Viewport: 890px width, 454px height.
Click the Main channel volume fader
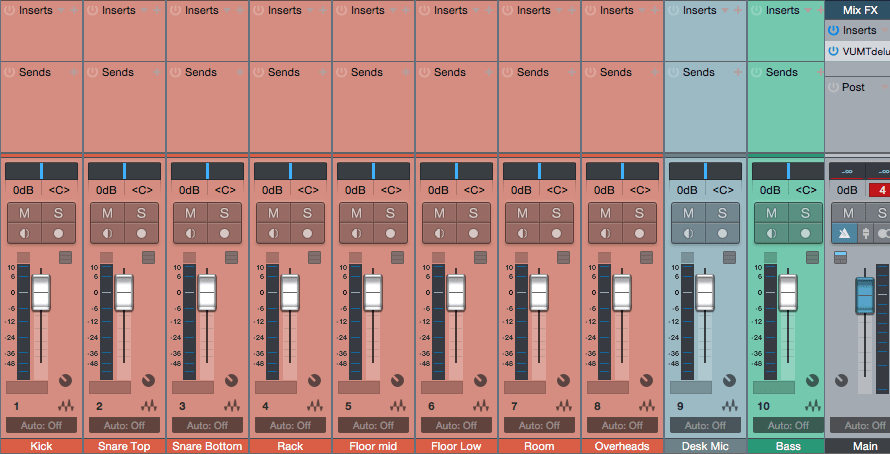tap(865, 295)
